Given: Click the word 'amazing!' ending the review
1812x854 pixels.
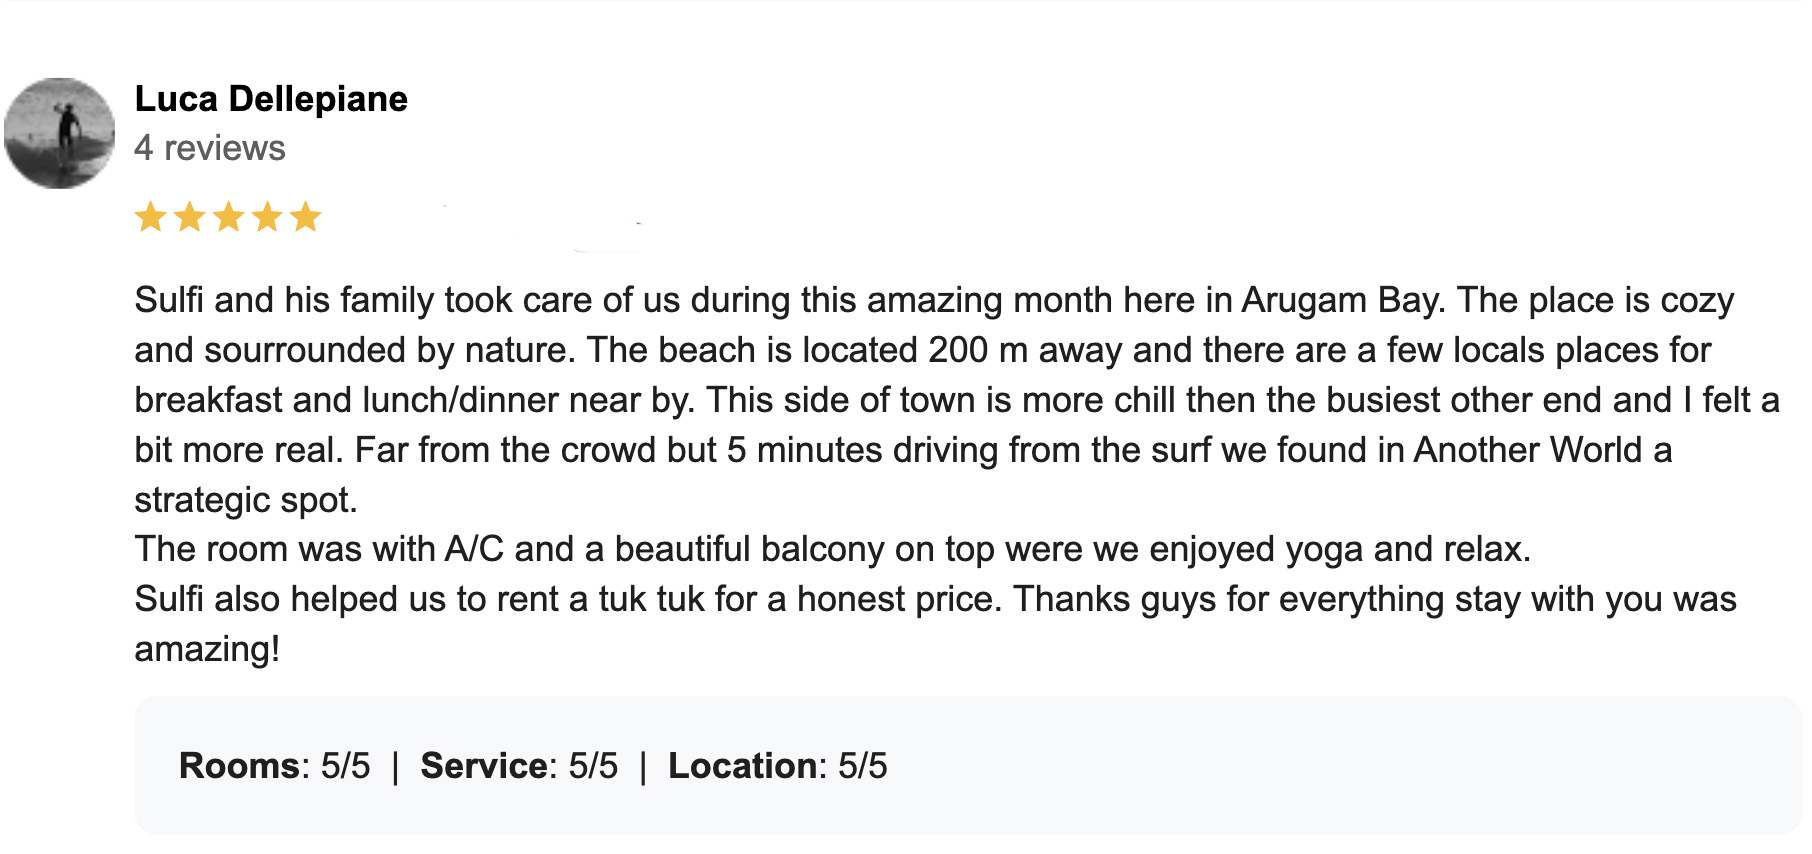Looking at the screenshot, I should pos(207,650).
